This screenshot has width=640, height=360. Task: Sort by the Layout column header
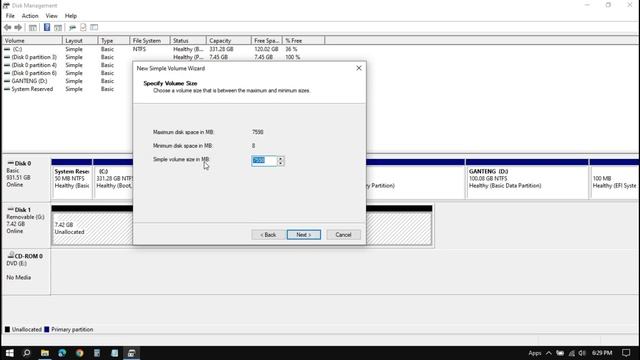[x=80, y=41]
